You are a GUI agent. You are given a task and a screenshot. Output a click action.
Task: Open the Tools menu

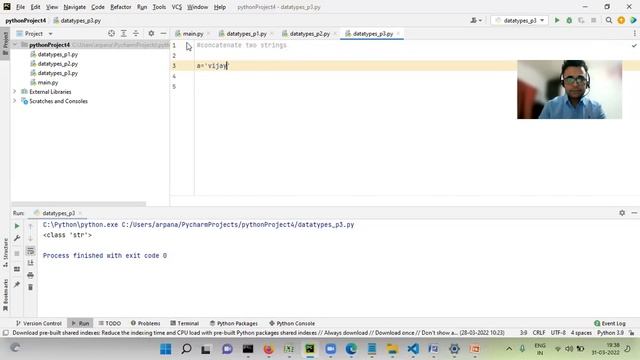click(159, 7)
